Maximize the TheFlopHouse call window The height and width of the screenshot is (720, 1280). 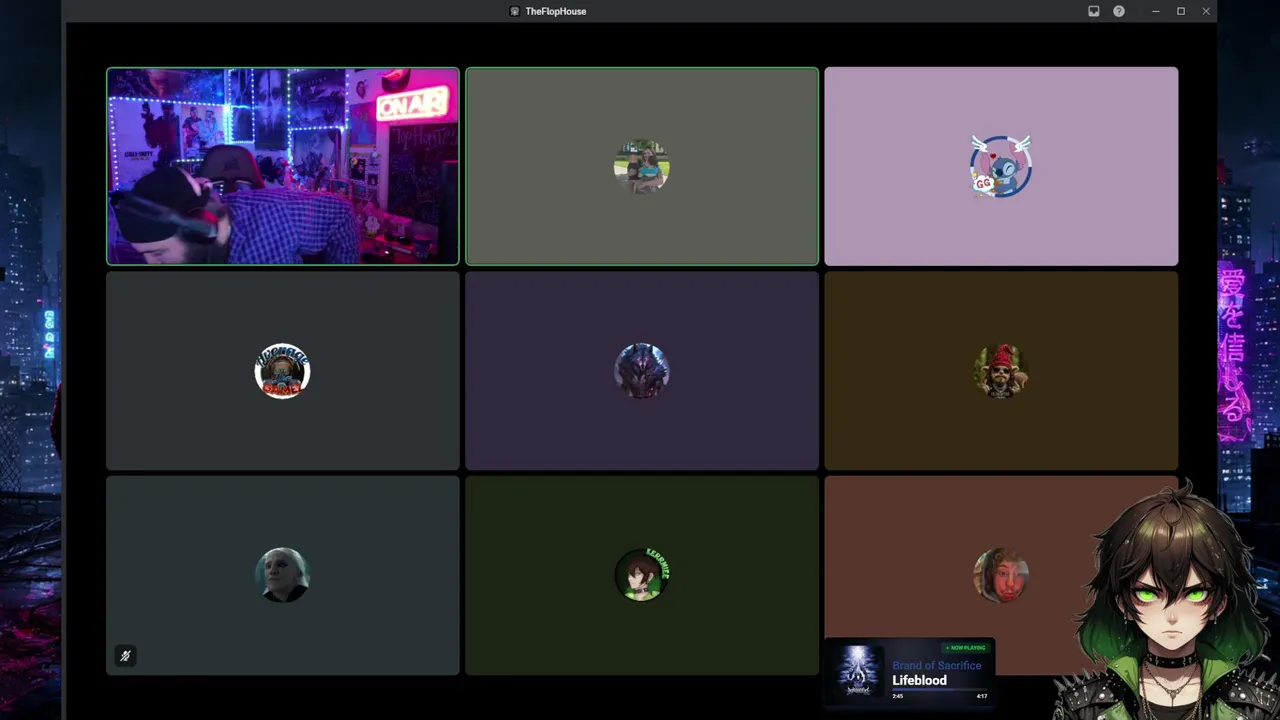coord(1181,11)
